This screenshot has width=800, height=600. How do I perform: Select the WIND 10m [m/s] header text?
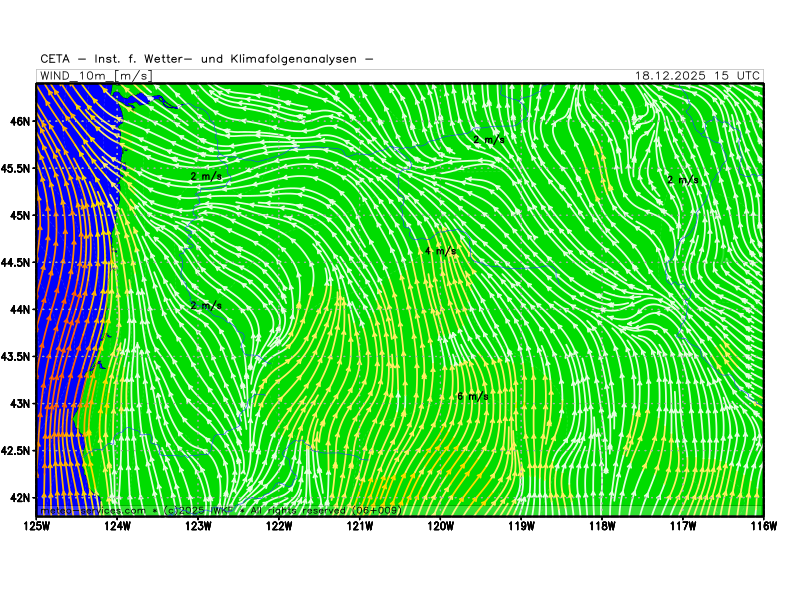tap(95, 76)
